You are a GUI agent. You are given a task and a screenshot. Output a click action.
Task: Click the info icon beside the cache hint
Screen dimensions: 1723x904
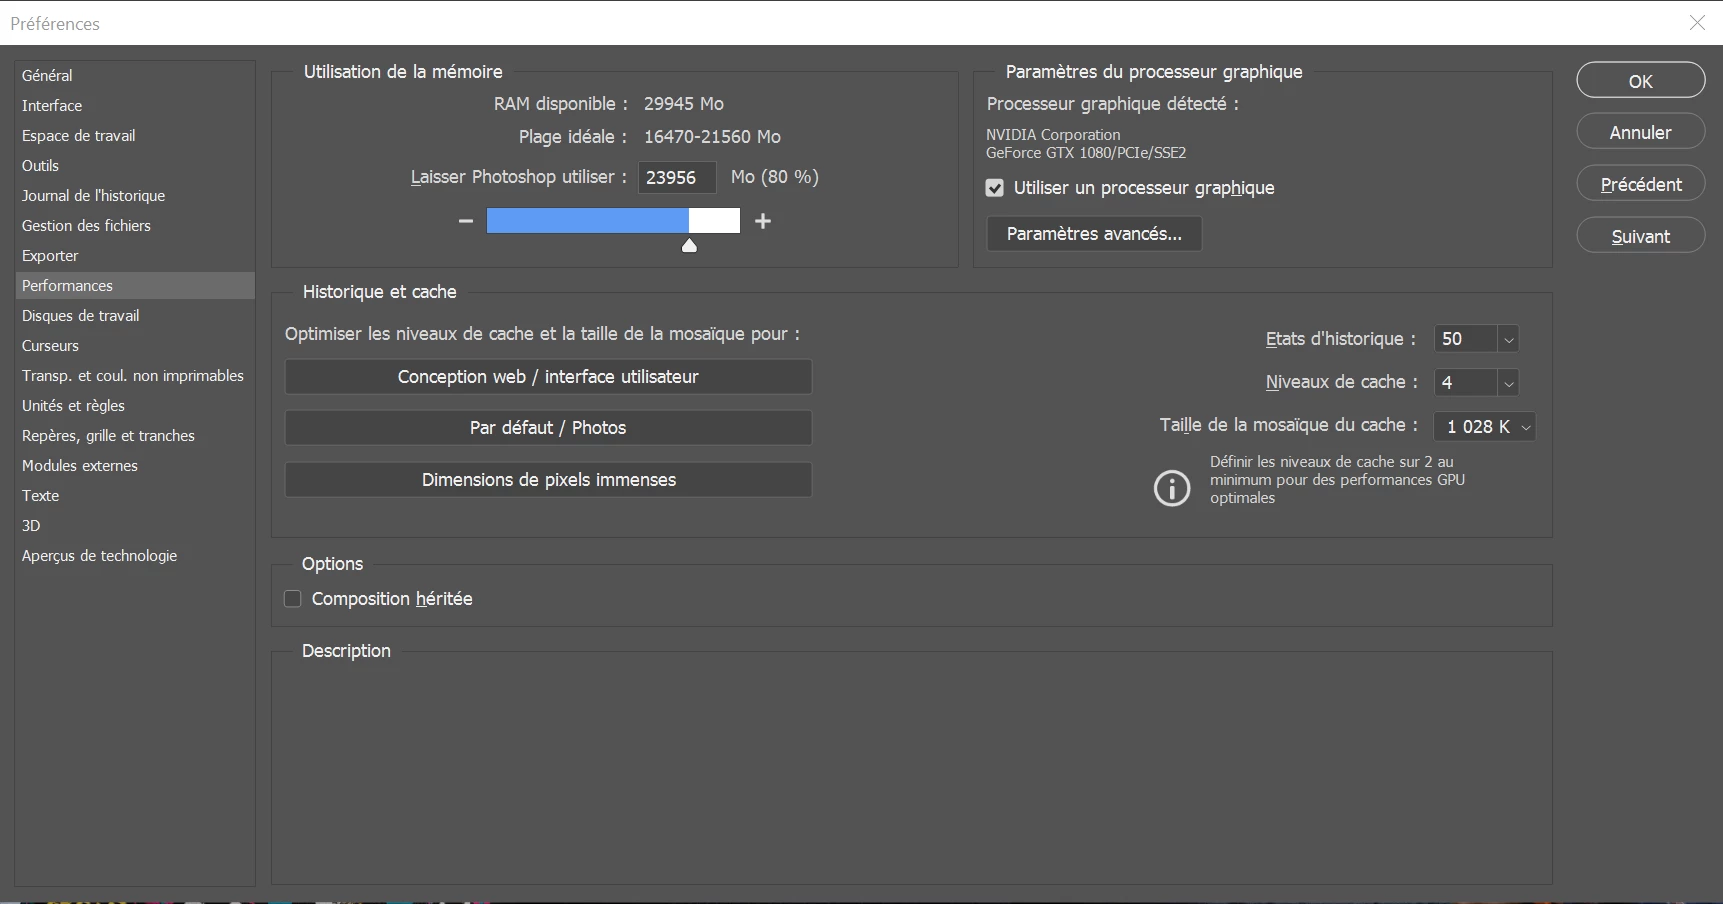pos(1172,488)
